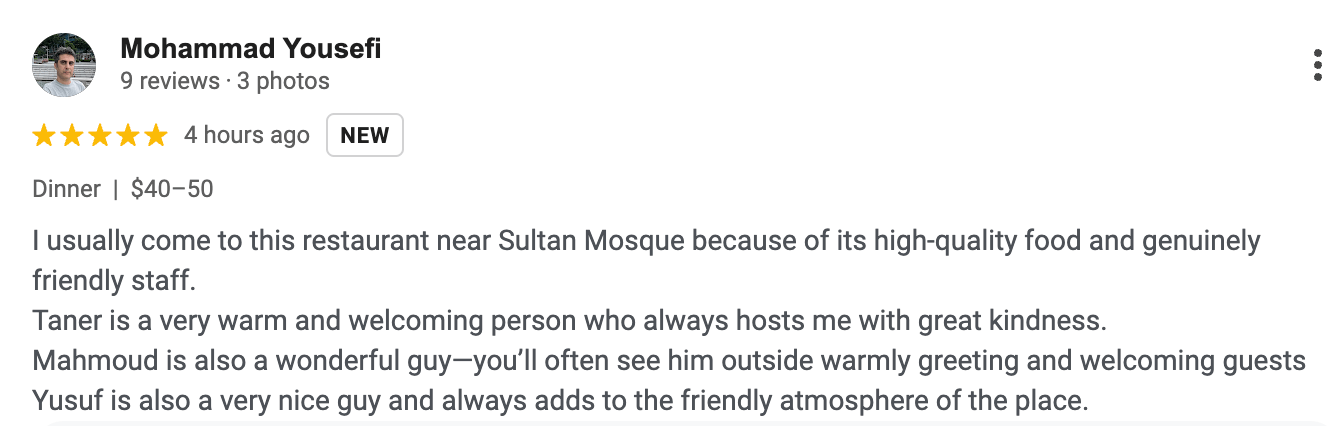Click the Dinner meal type label
This screenshot has width=1338, height=426.
[x=67, y=189]
